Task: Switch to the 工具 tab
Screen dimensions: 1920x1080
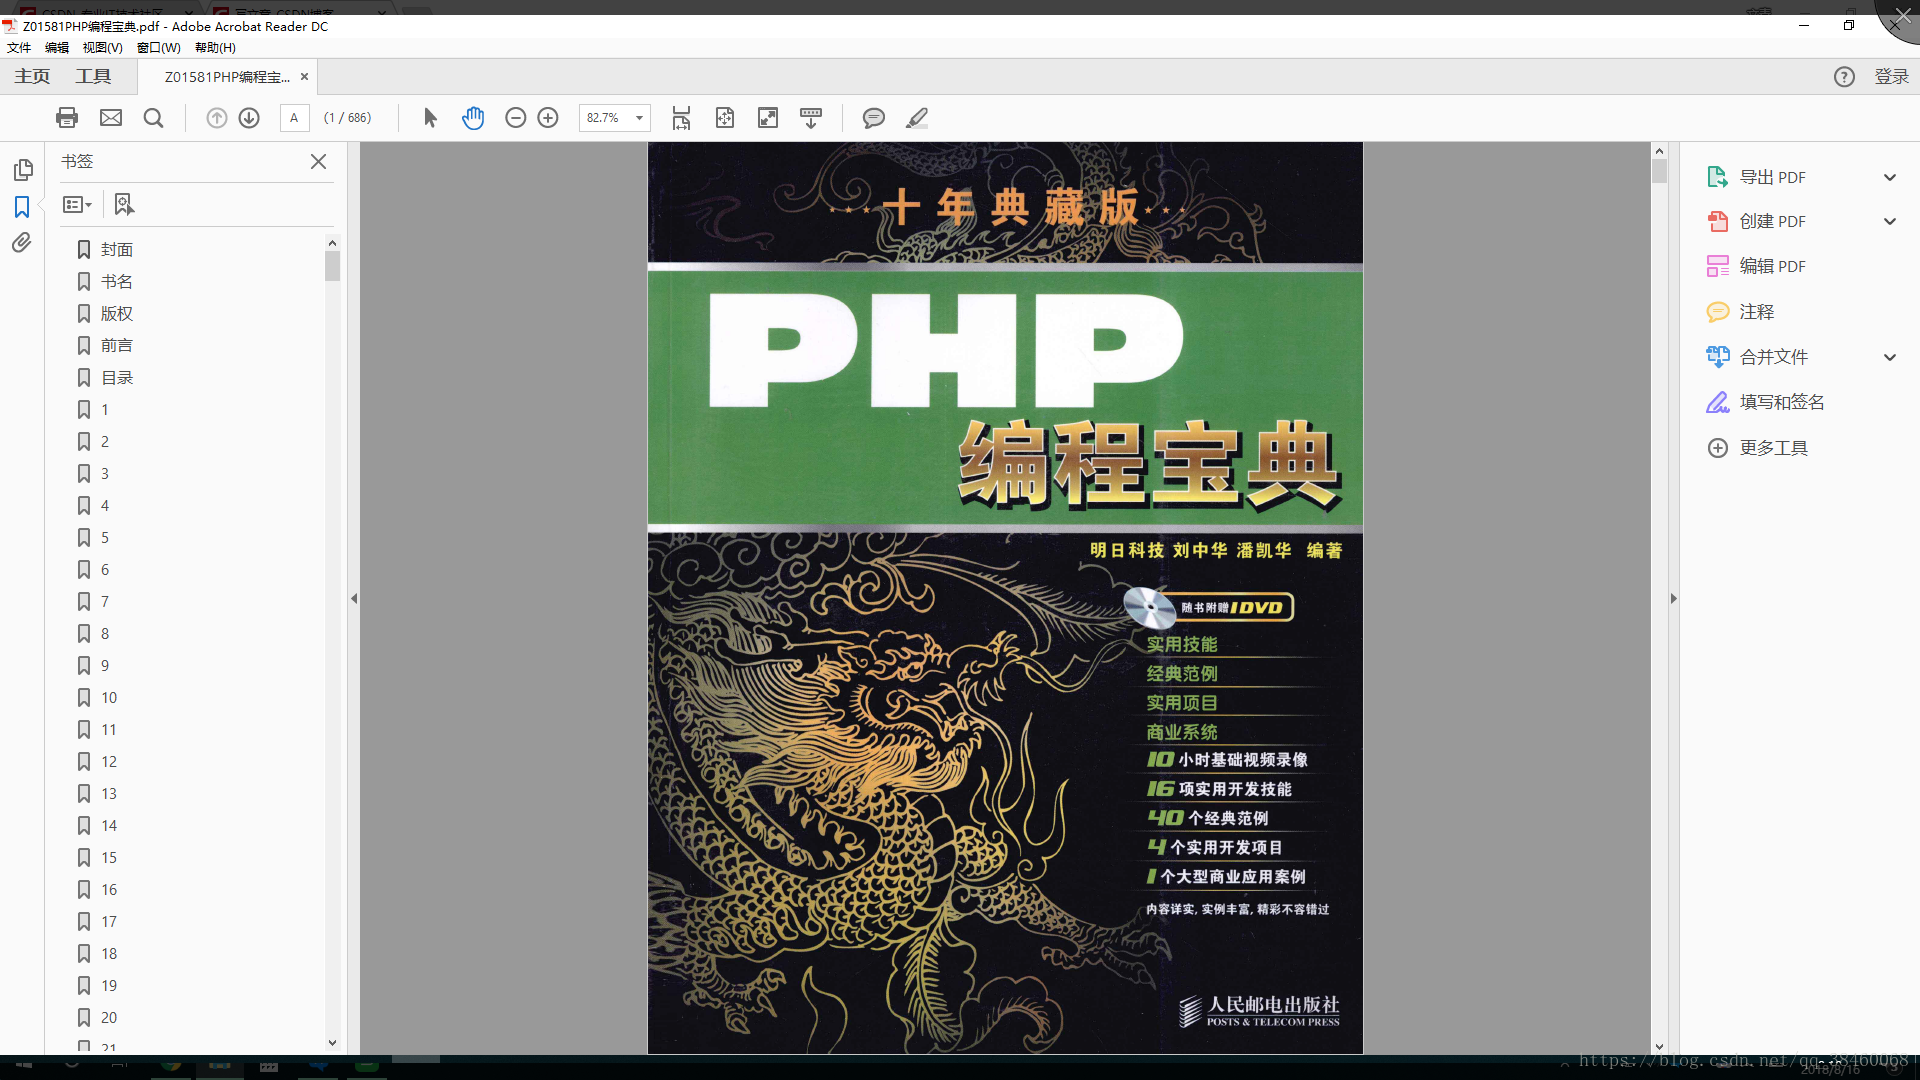Action: coord(93,77)
